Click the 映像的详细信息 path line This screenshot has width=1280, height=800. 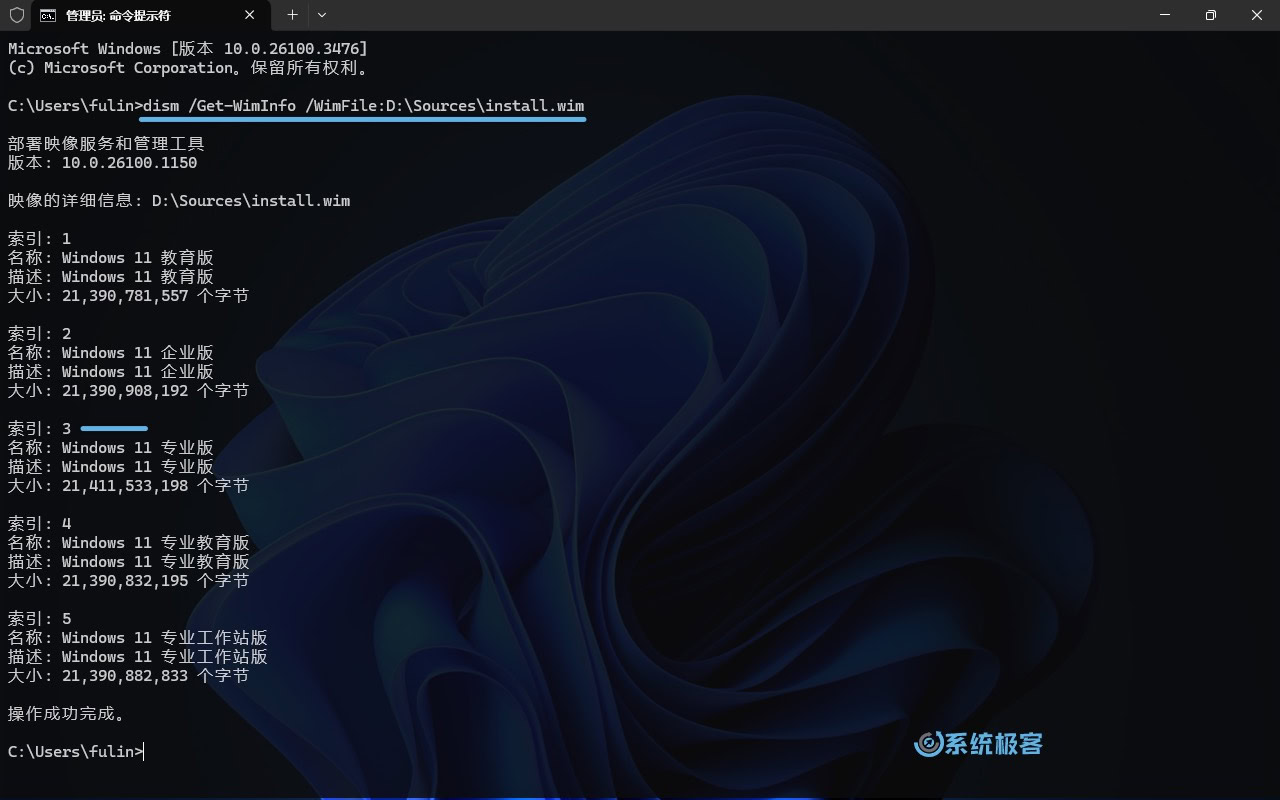pyautogui.click(x=179, y=201)
